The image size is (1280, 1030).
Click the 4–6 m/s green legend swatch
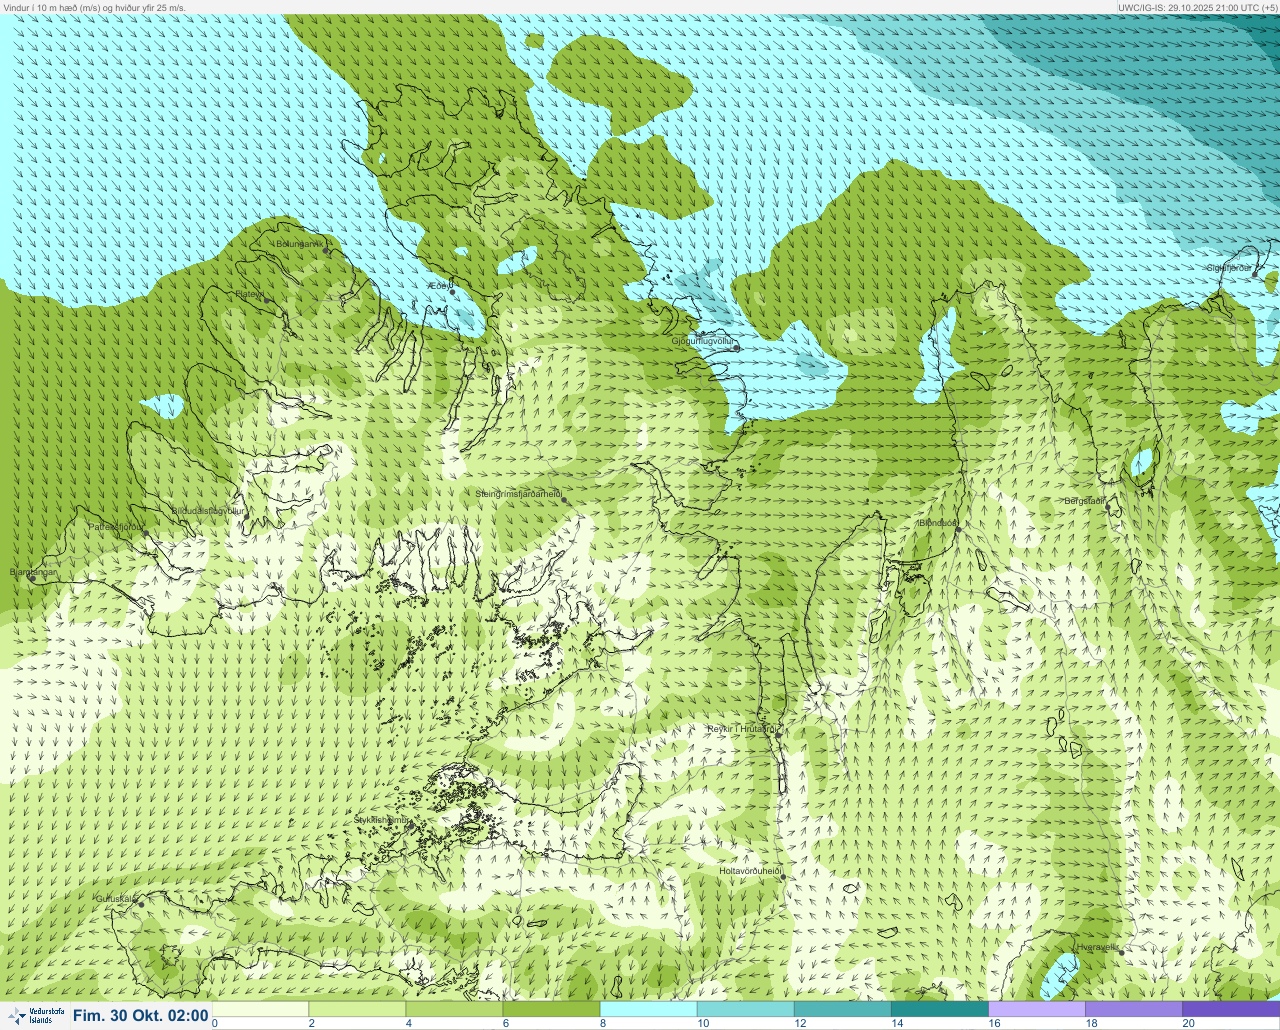click(454, 1009)
